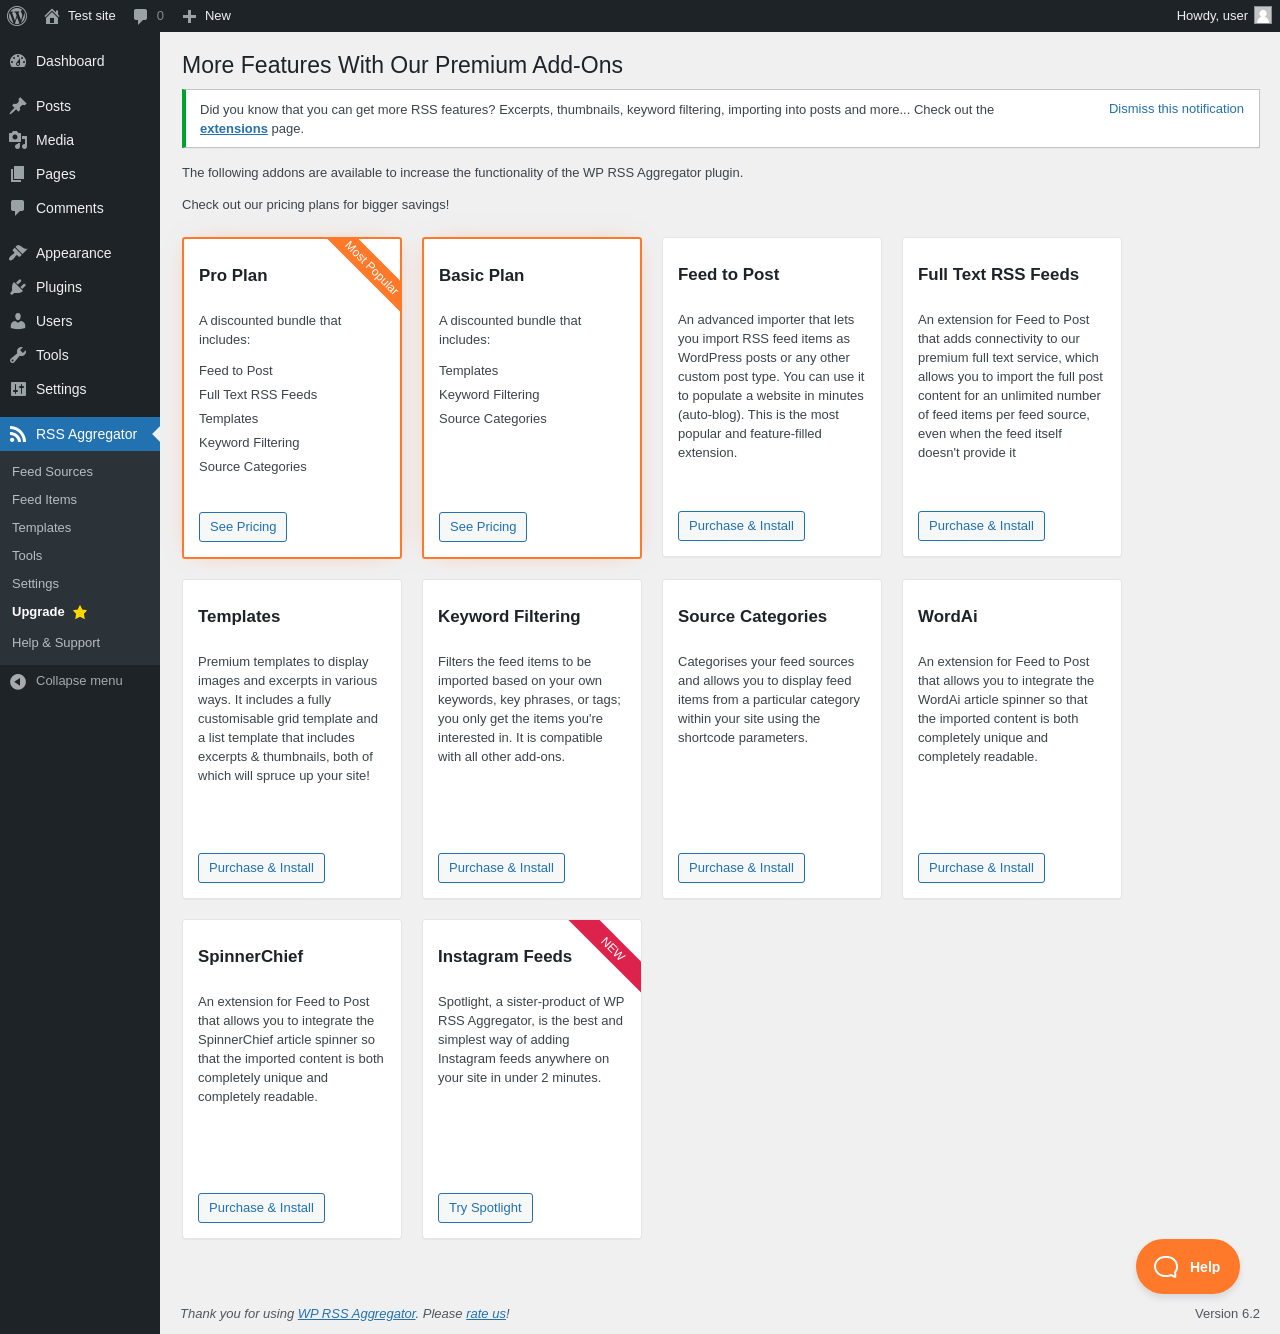Click the Help chat bubble icon

(1166, 1267)
